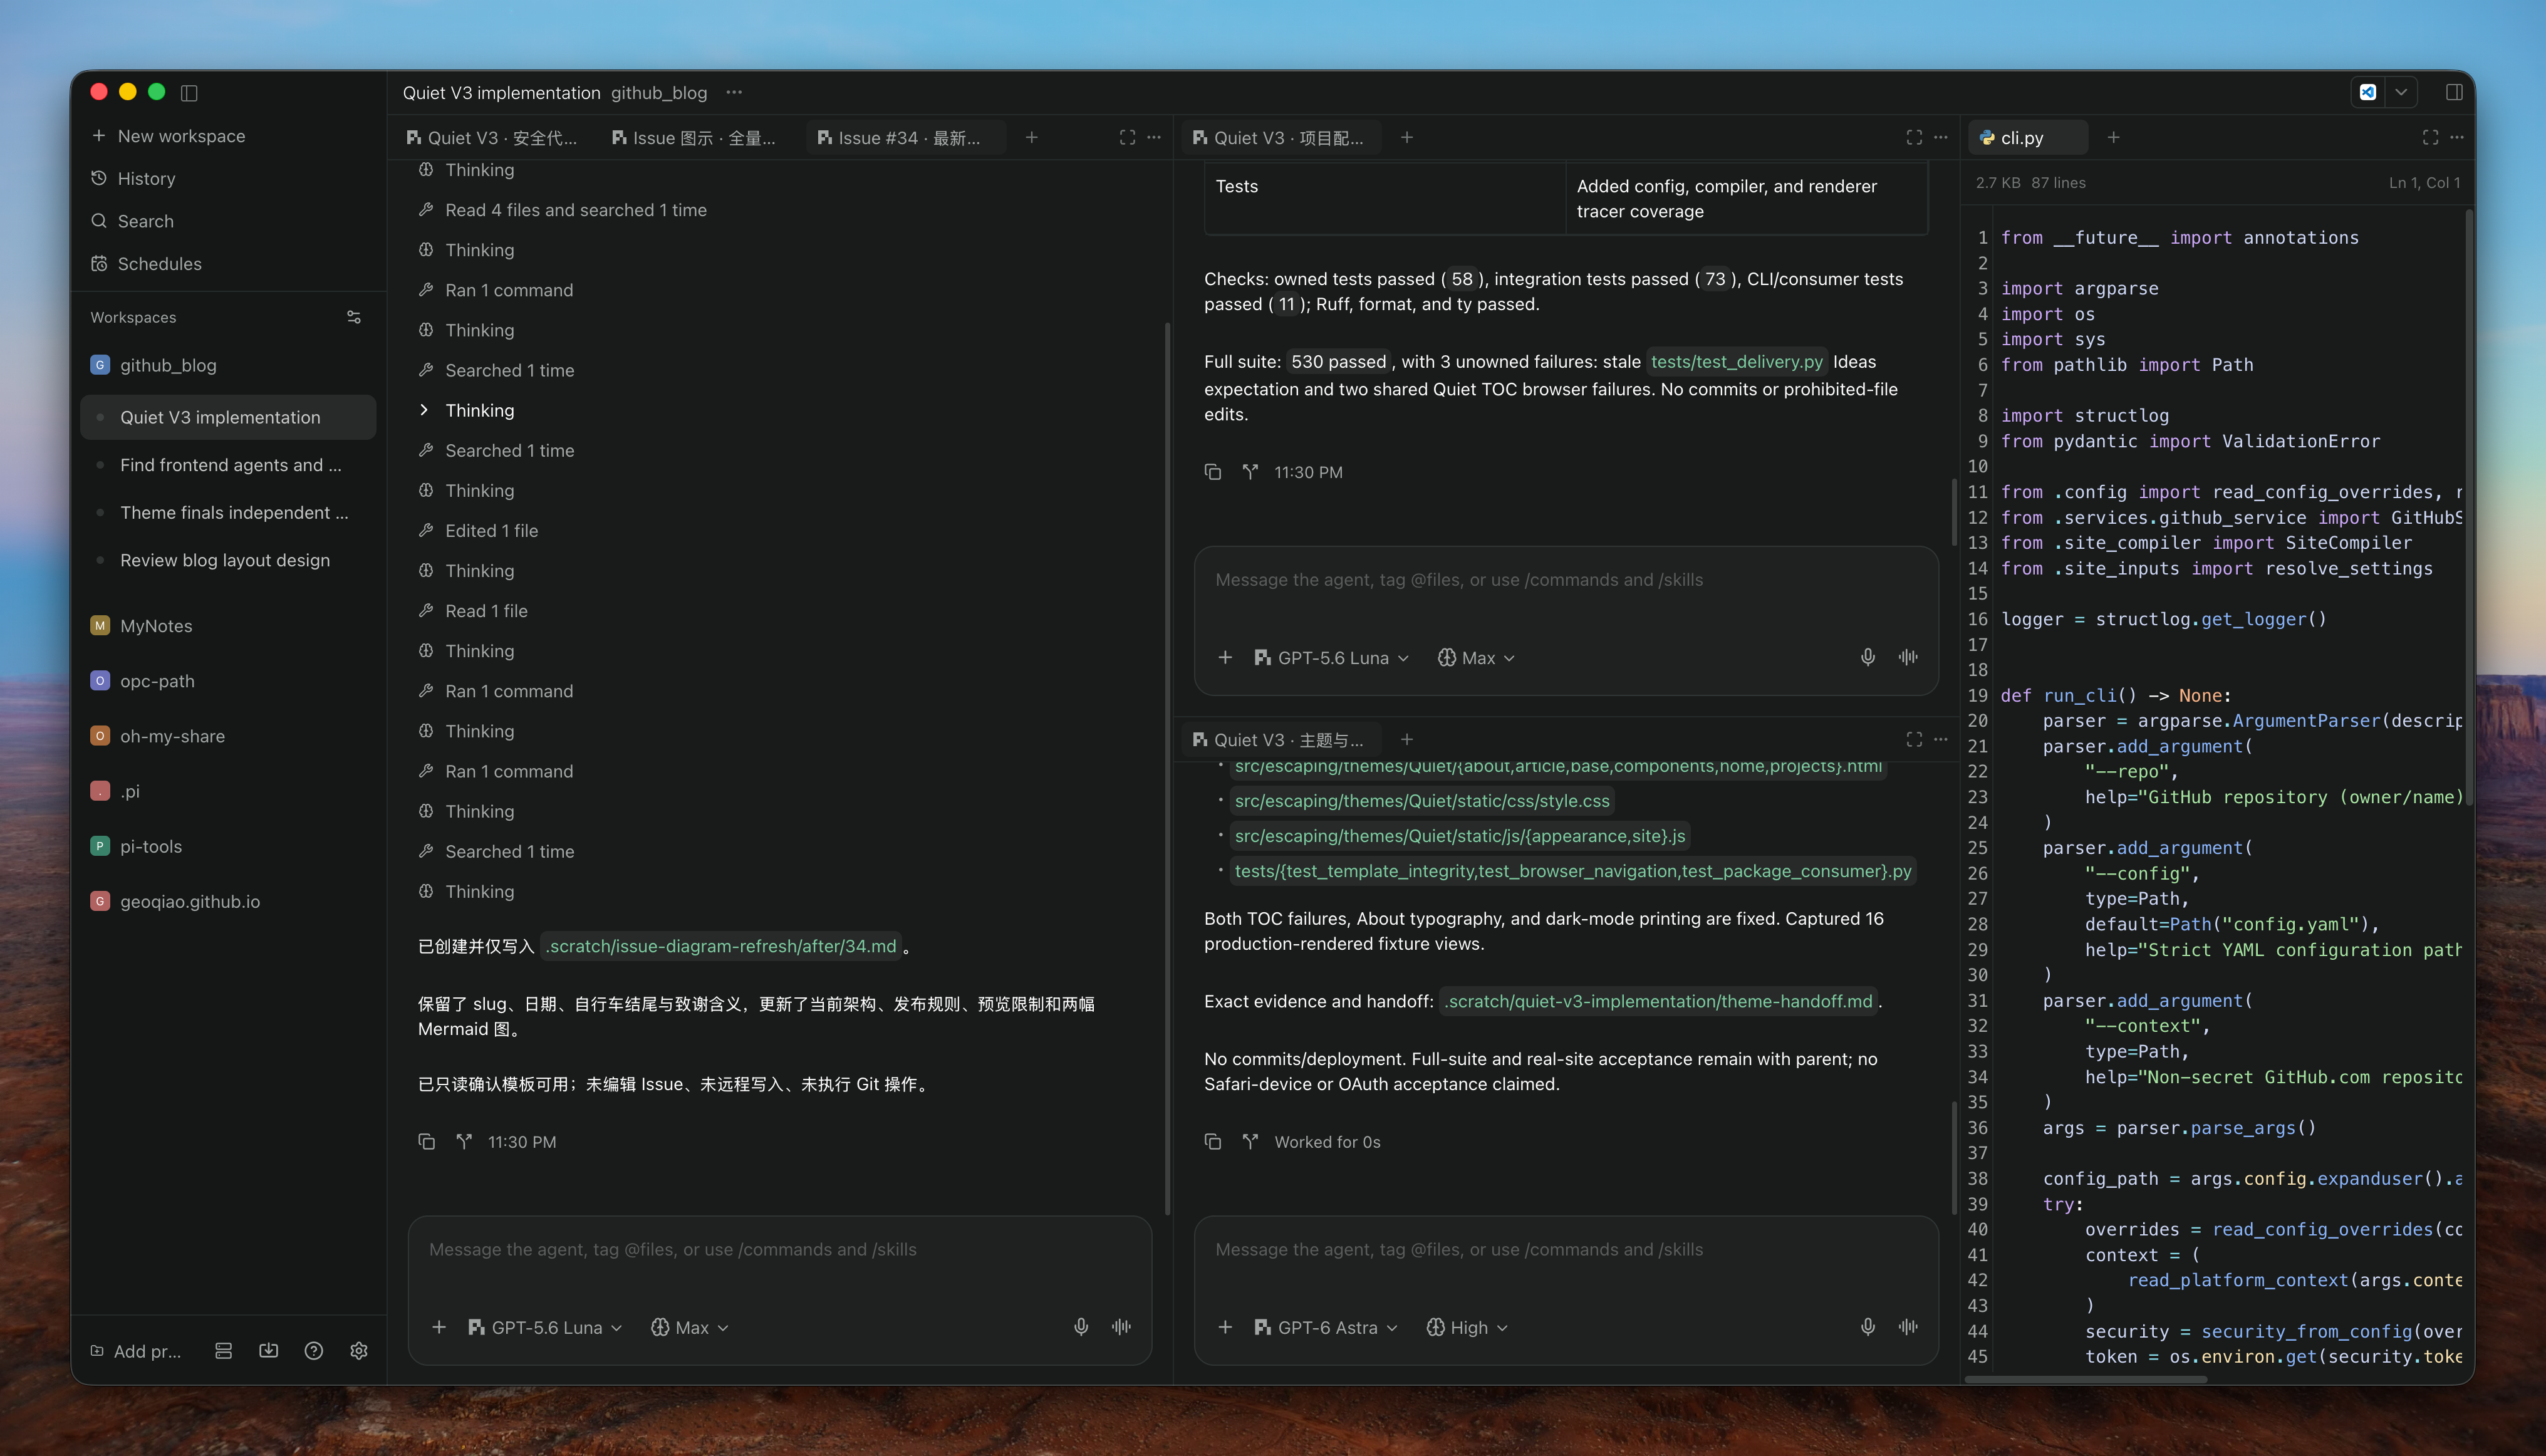
Task: Click the Workspaces filter settings icon
Action: [354, 317]
